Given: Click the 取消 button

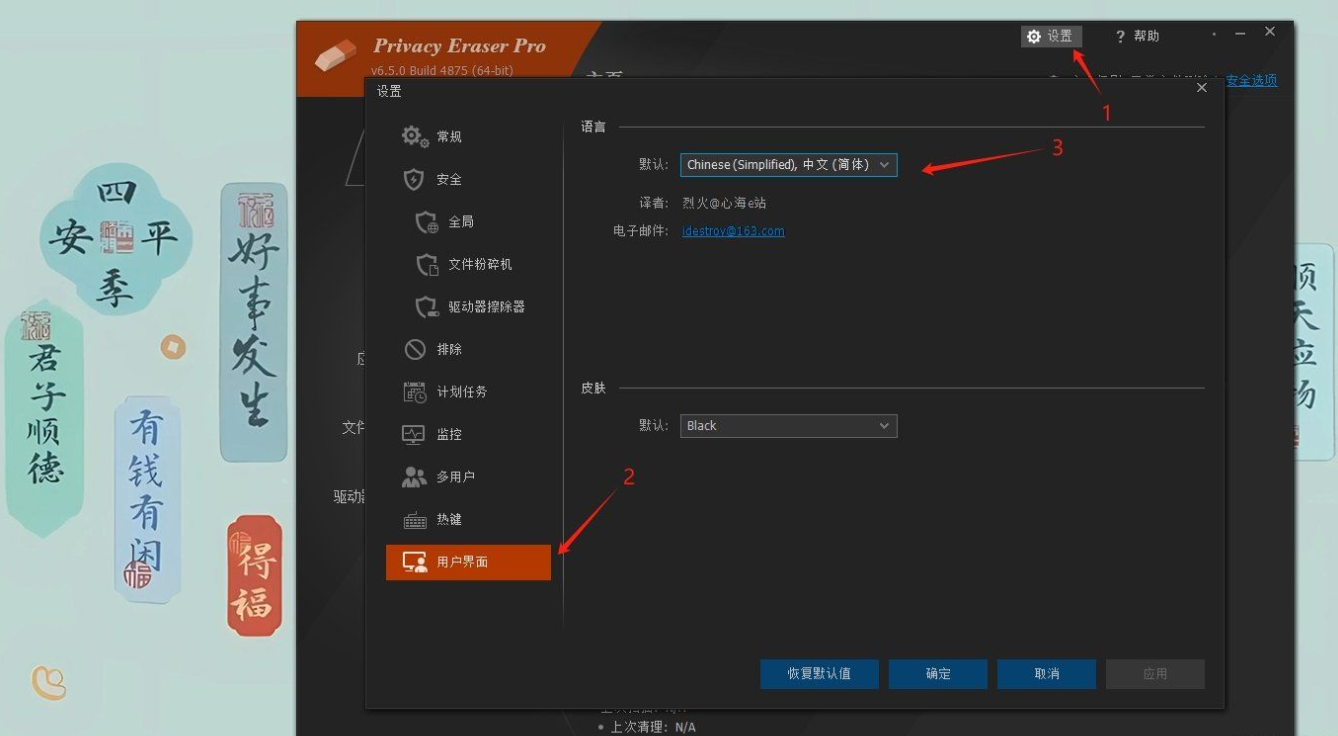Looking at the screenshot, I should [1046, 674].
